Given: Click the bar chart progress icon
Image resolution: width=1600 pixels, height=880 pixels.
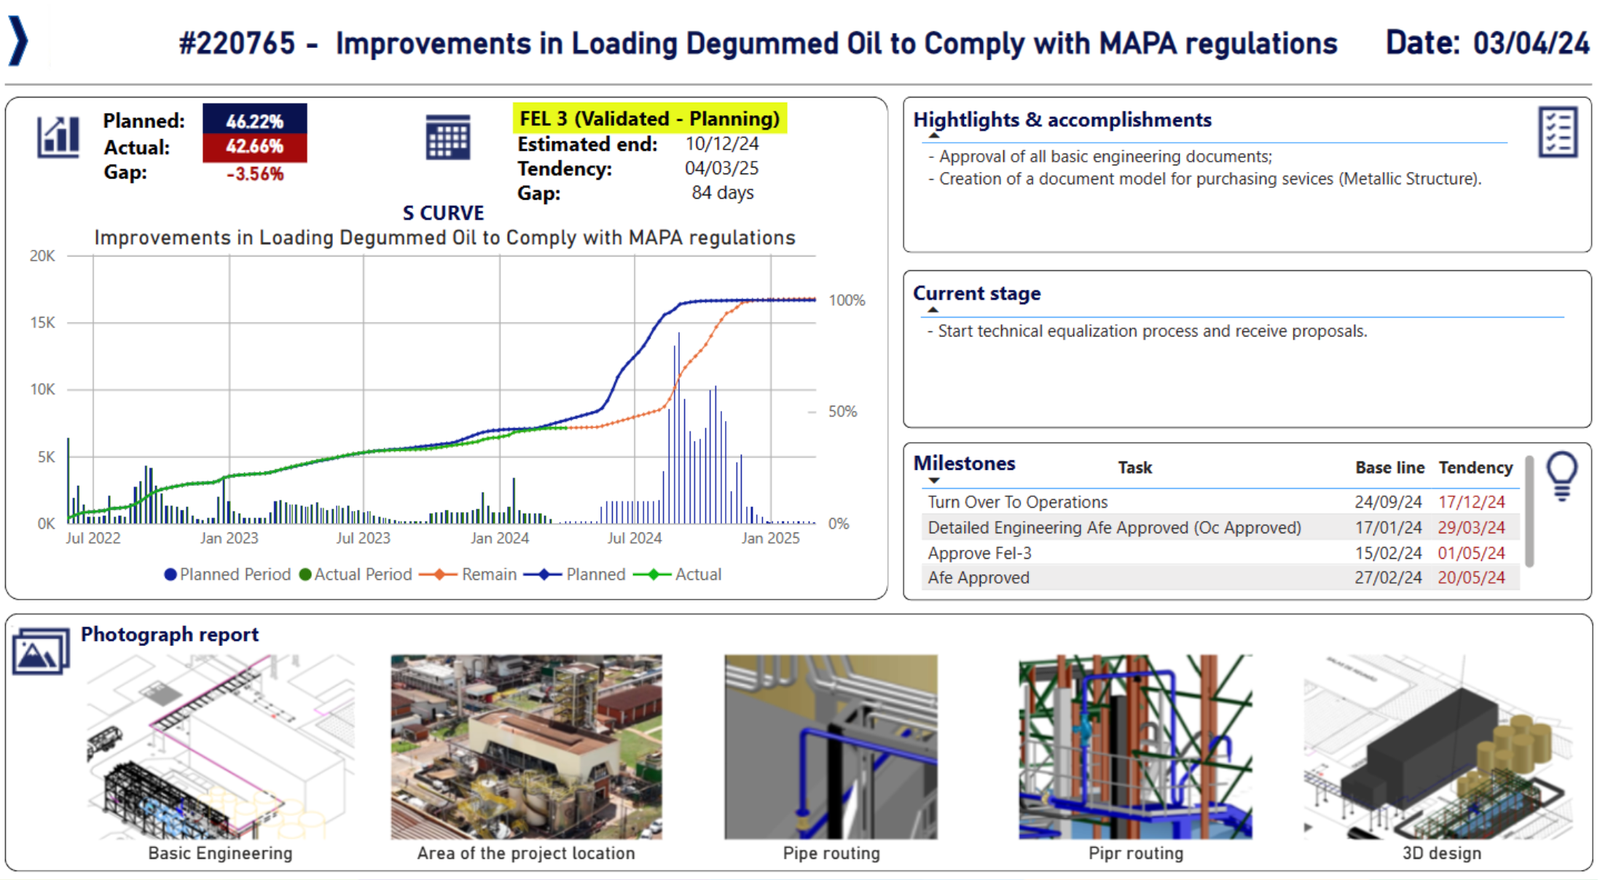Looking at the screenshot, I should (58, 137).
